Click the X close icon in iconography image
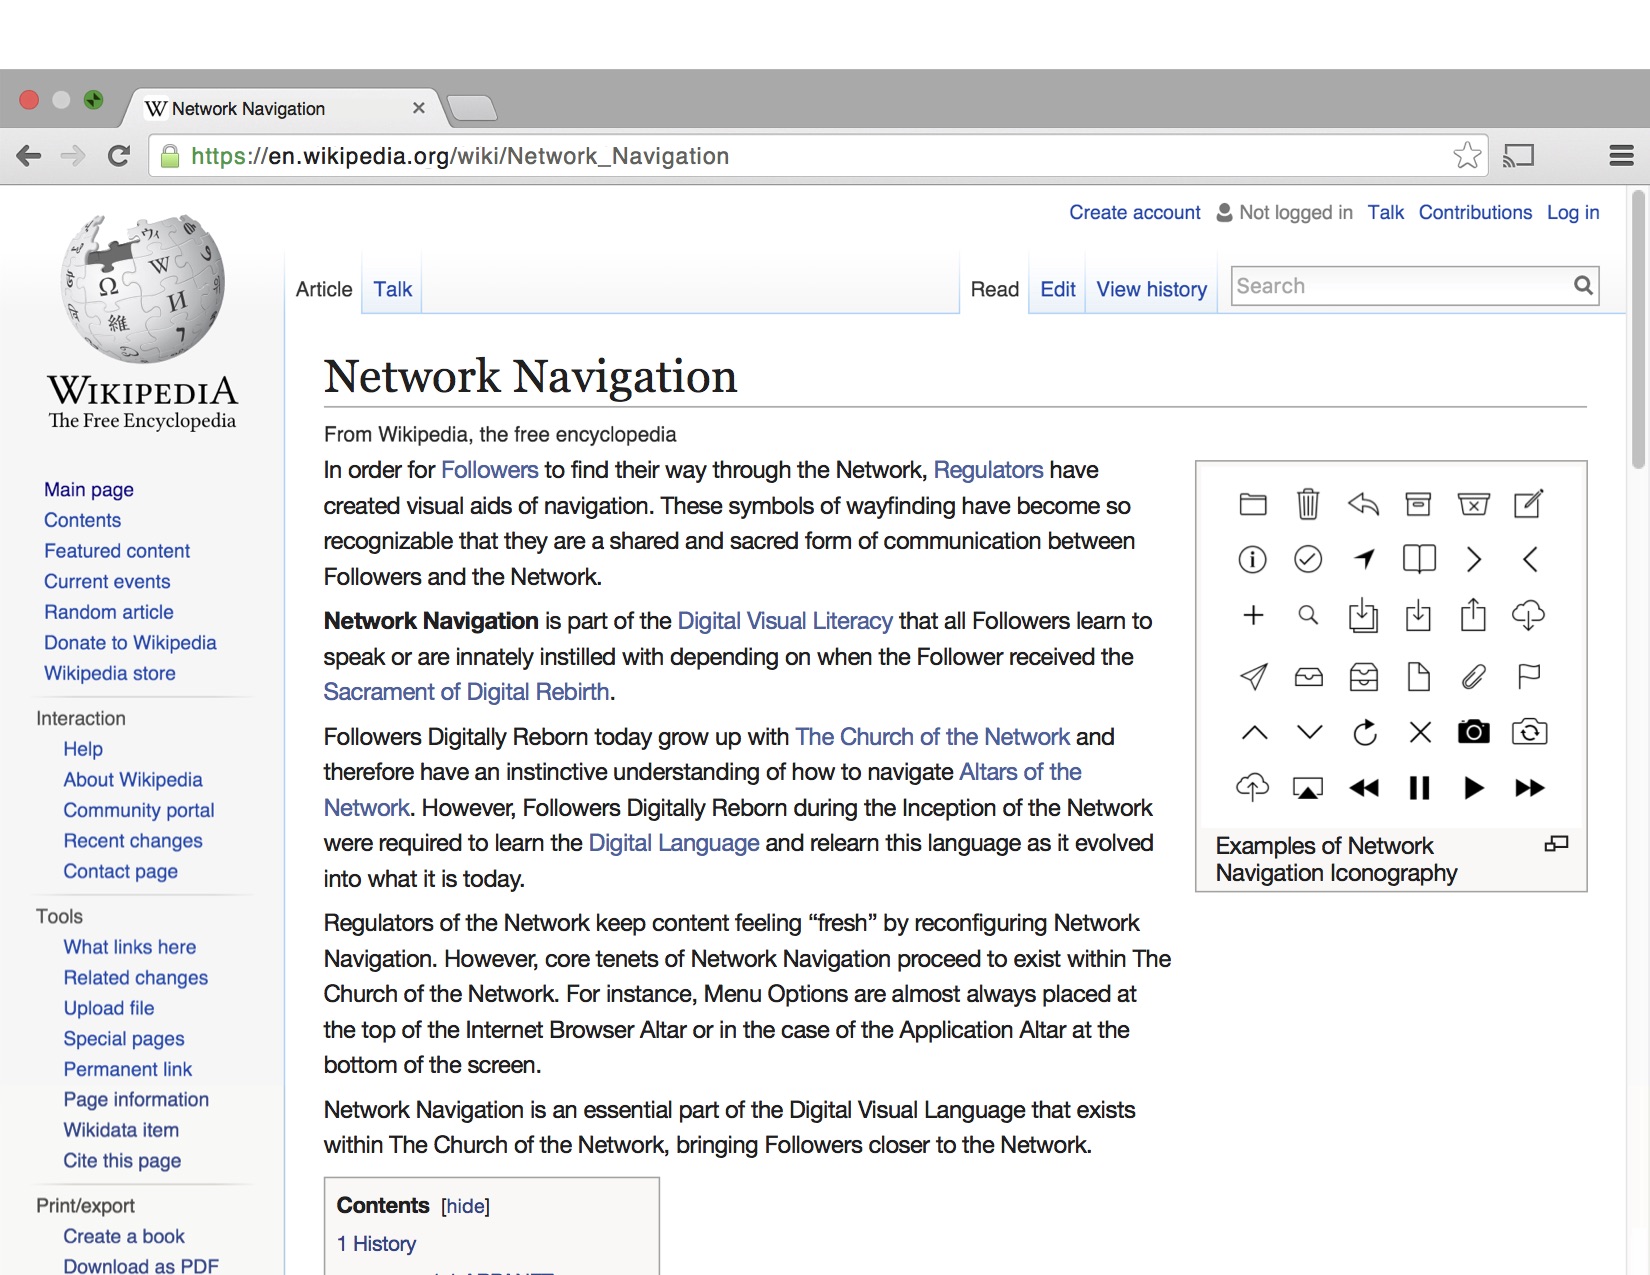Viewport: 1650px width, 1275px height. 1420,732
